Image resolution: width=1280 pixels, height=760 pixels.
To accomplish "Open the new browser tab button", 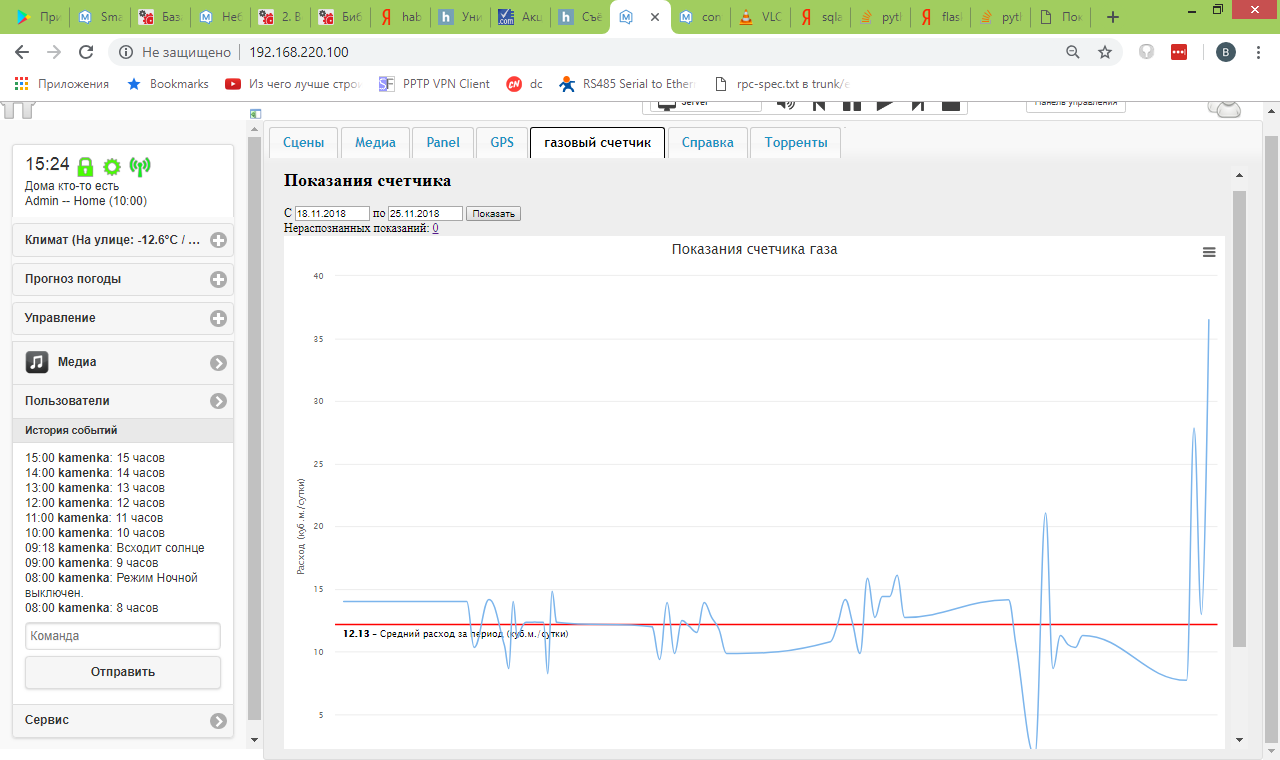I will [x=1112, y=17].
